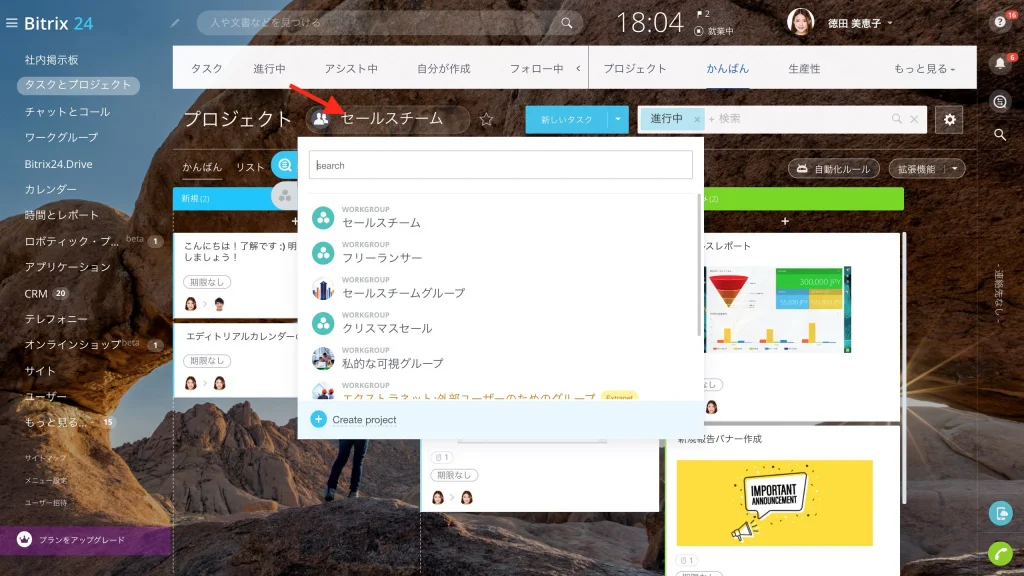Click the Create project plus icon
The height and width of the screenshot is (576, 1024).
[318, 419]
